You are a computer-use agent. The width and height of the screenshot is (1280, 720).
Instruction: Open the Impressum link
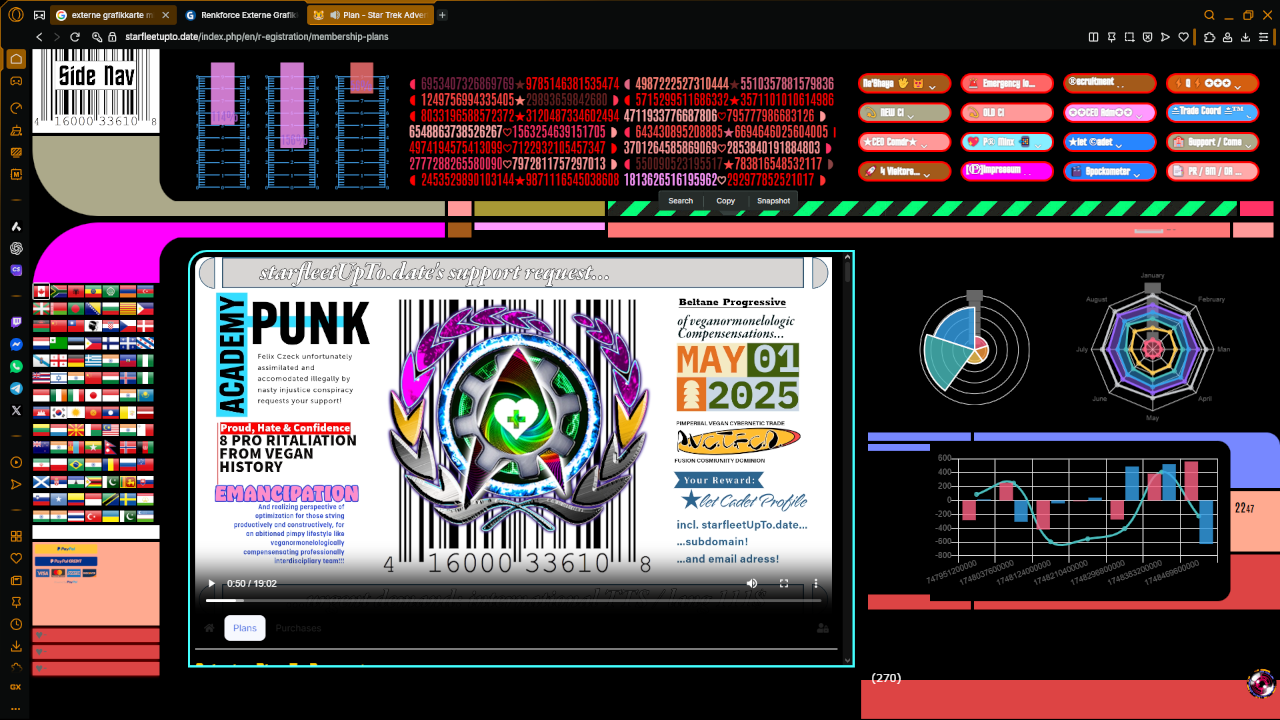1006,171
